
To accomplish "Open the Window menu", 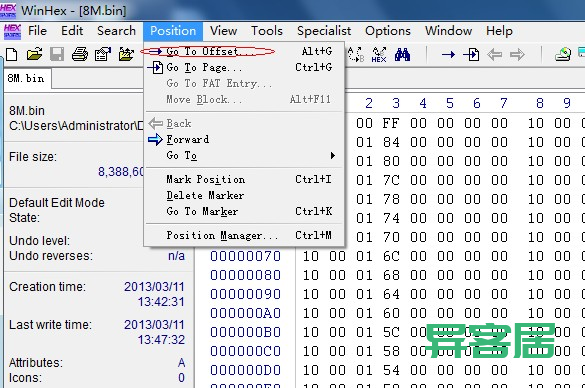I will click(448, 31).
